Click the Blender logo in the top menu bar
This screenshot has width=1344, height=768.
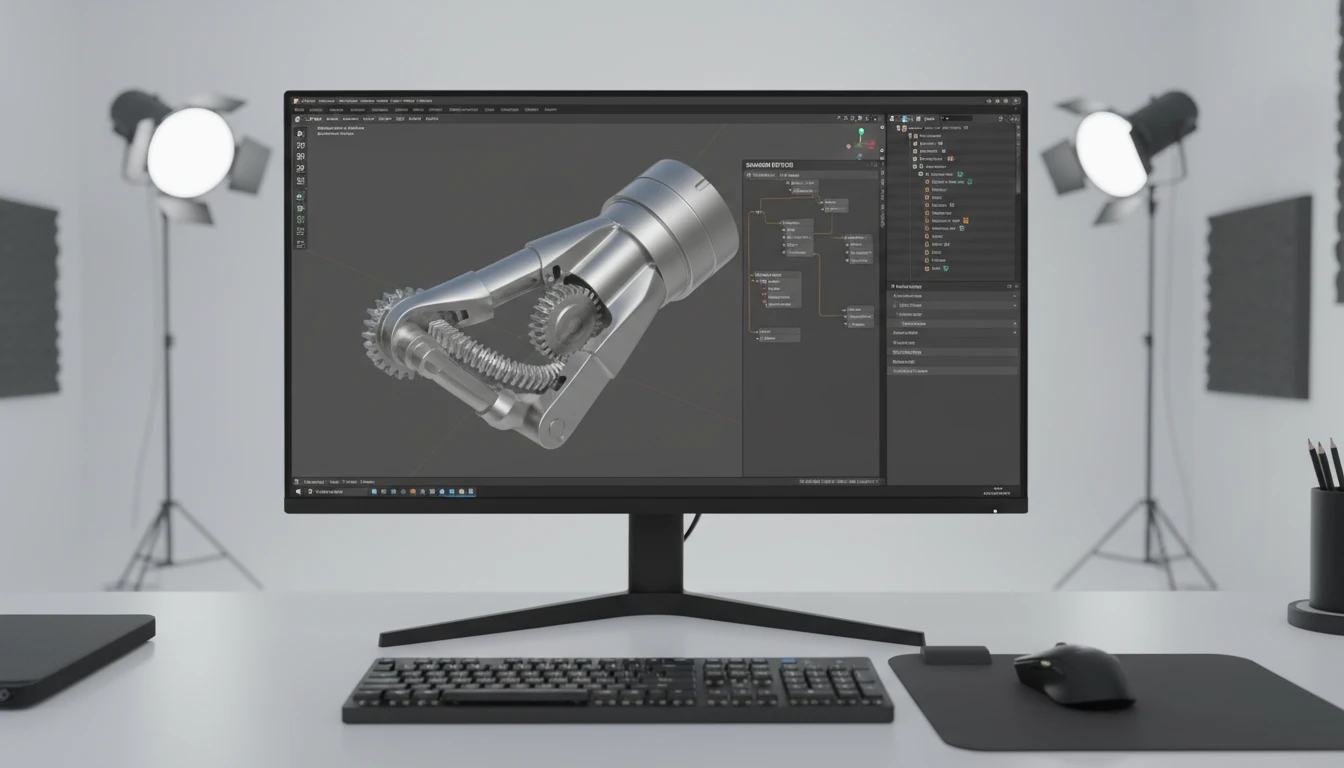click(x=296, y=101)
